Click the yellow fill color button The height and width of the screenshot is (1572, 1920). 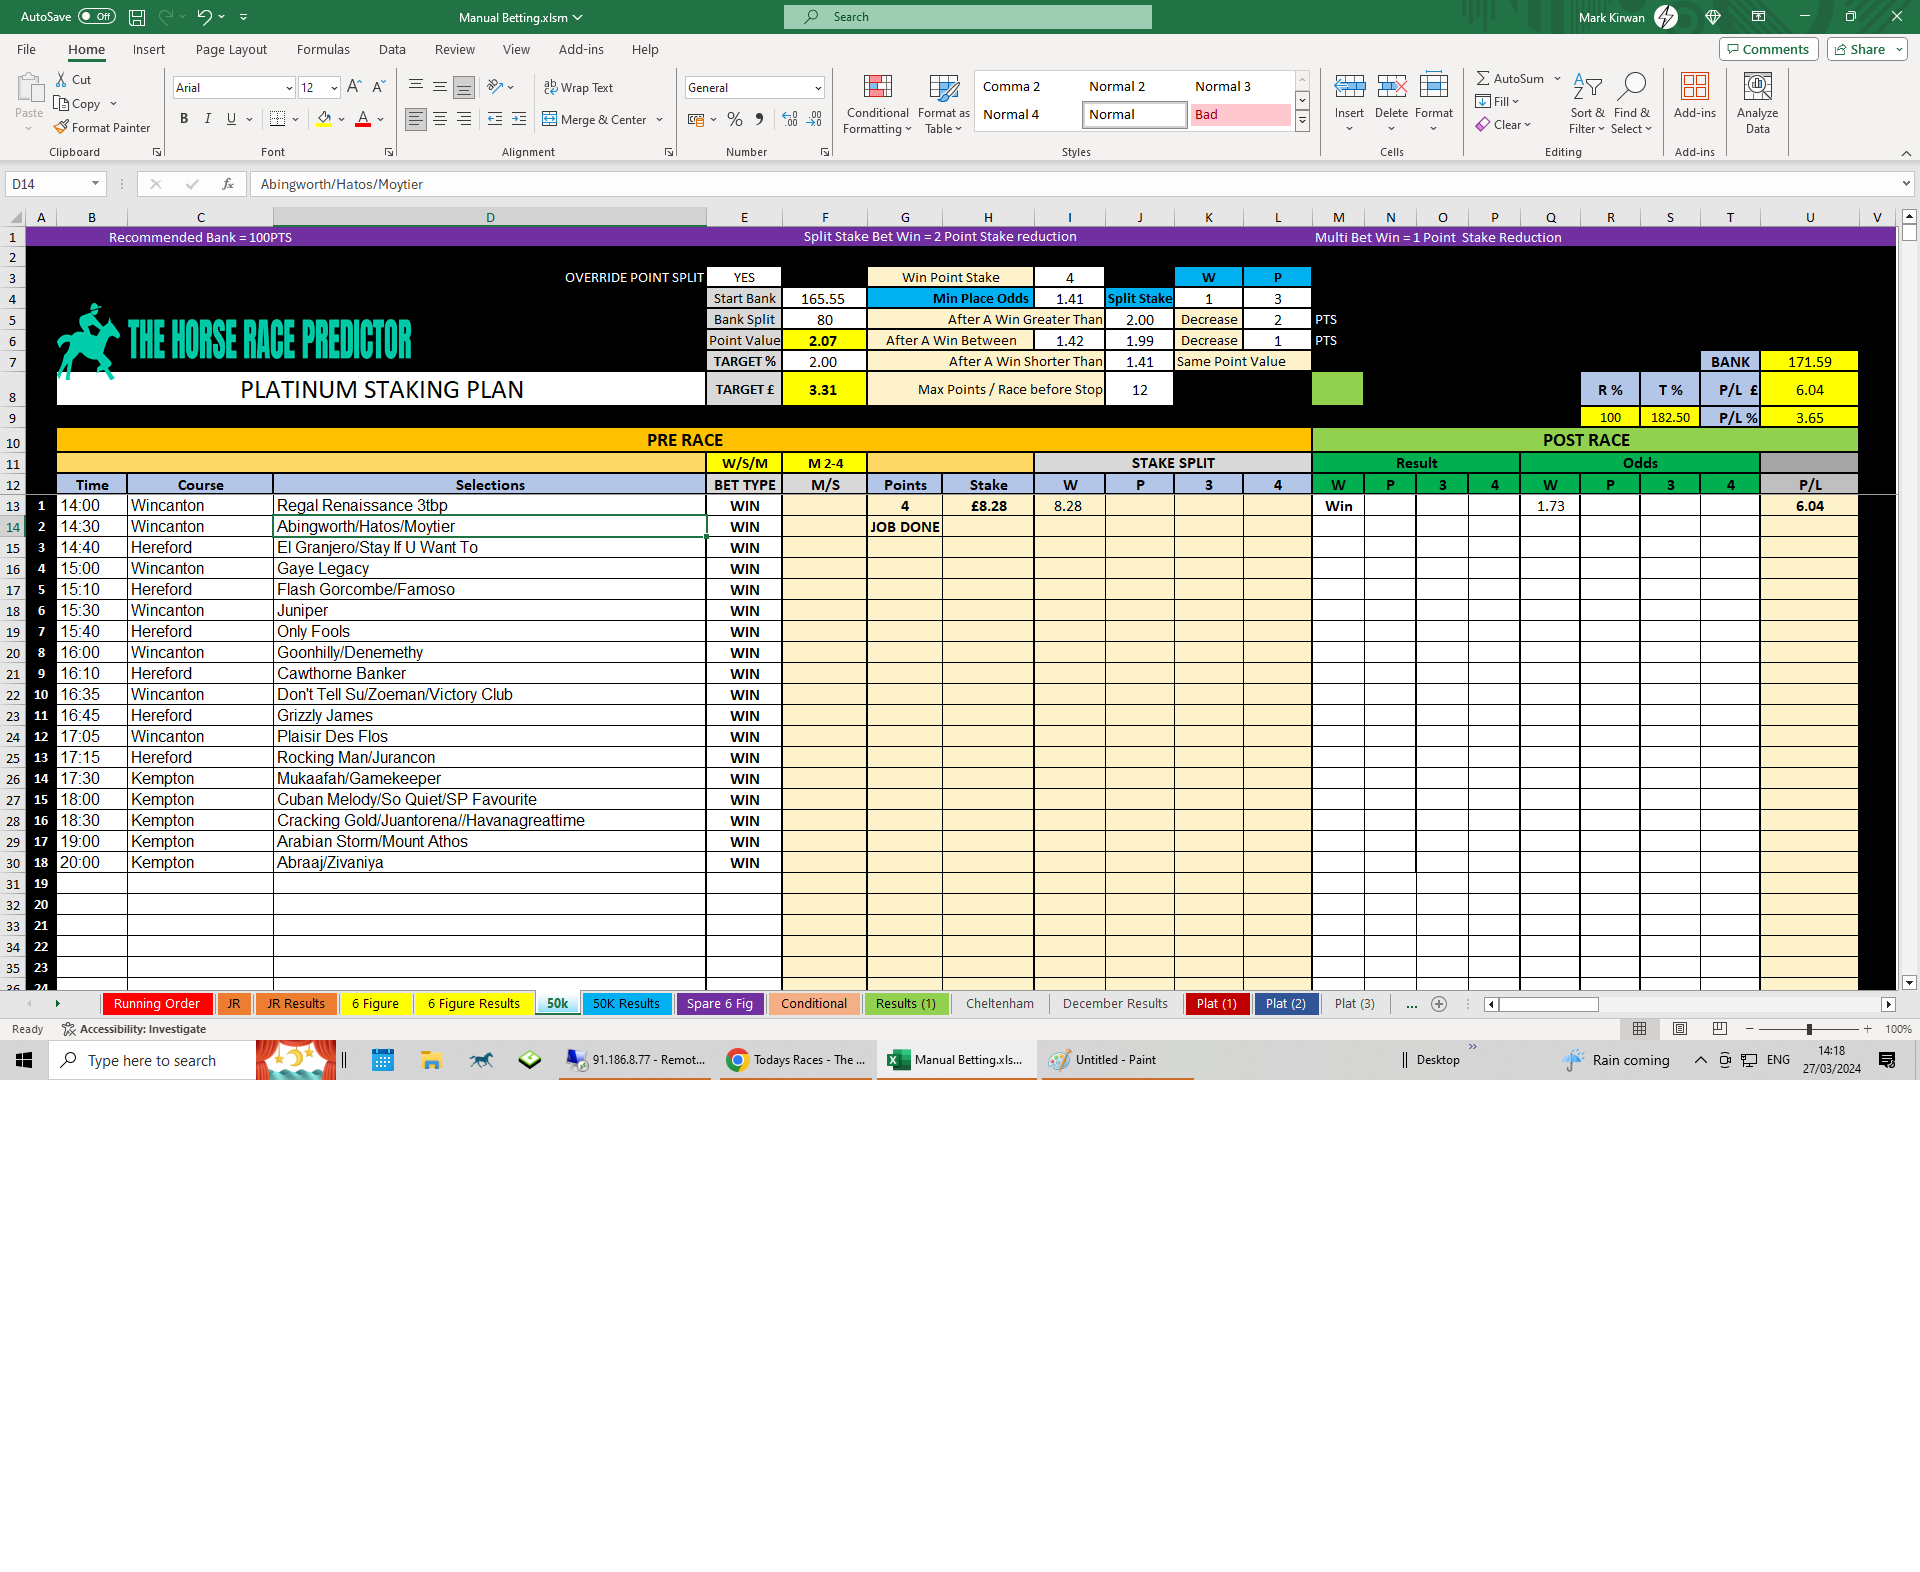324,119
